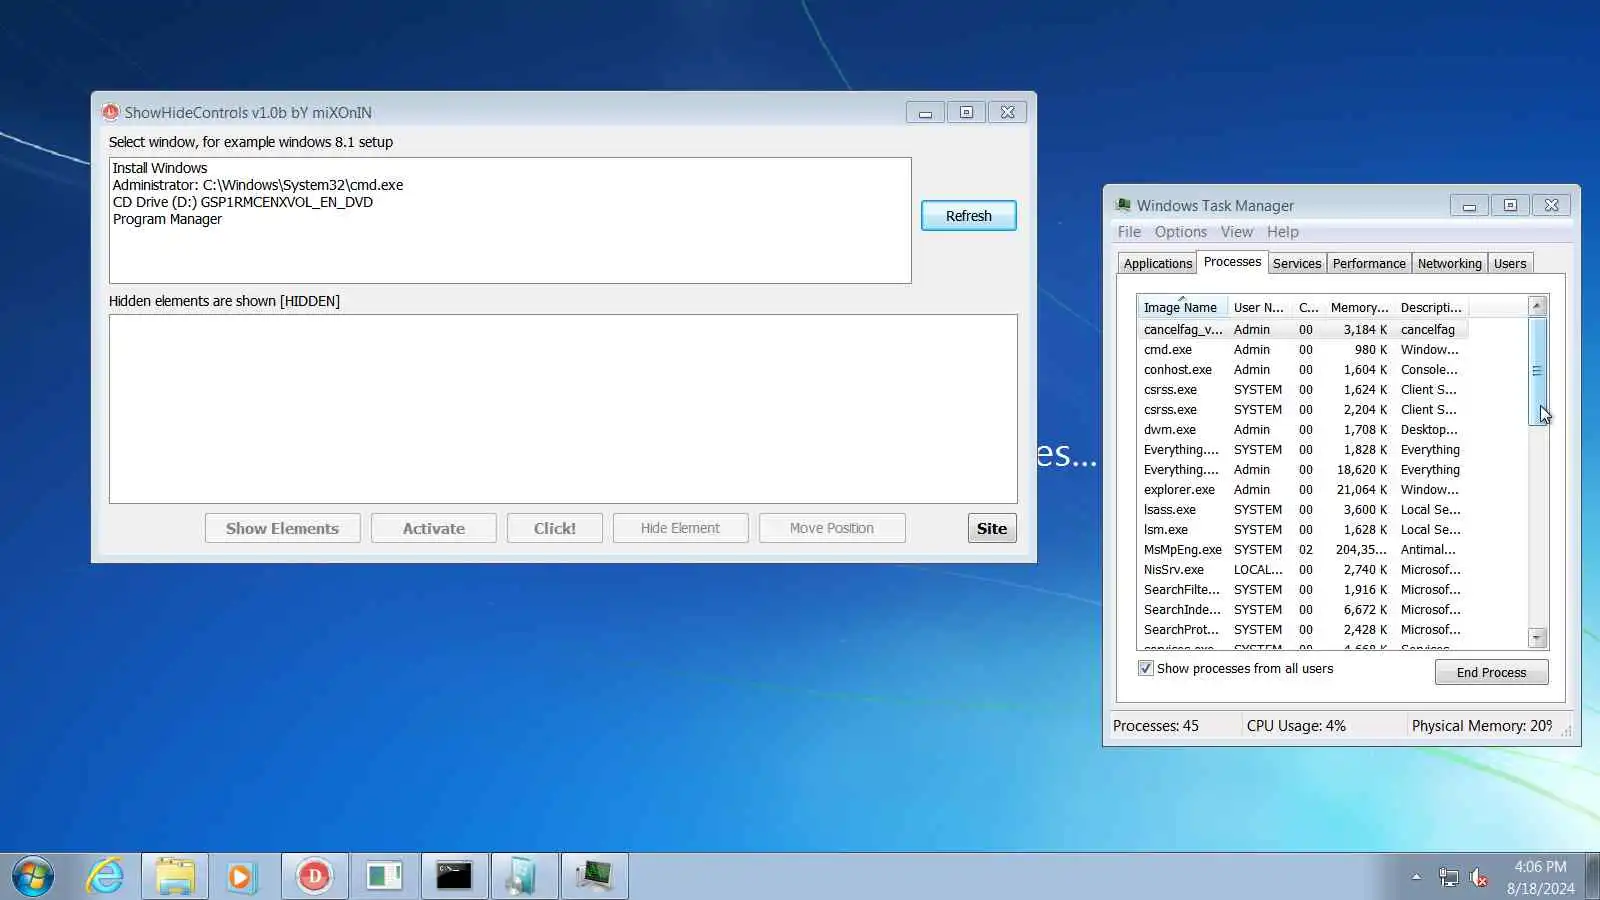
Task: Click the empty hidden elements list box
Action: click(x=563, y=409)
